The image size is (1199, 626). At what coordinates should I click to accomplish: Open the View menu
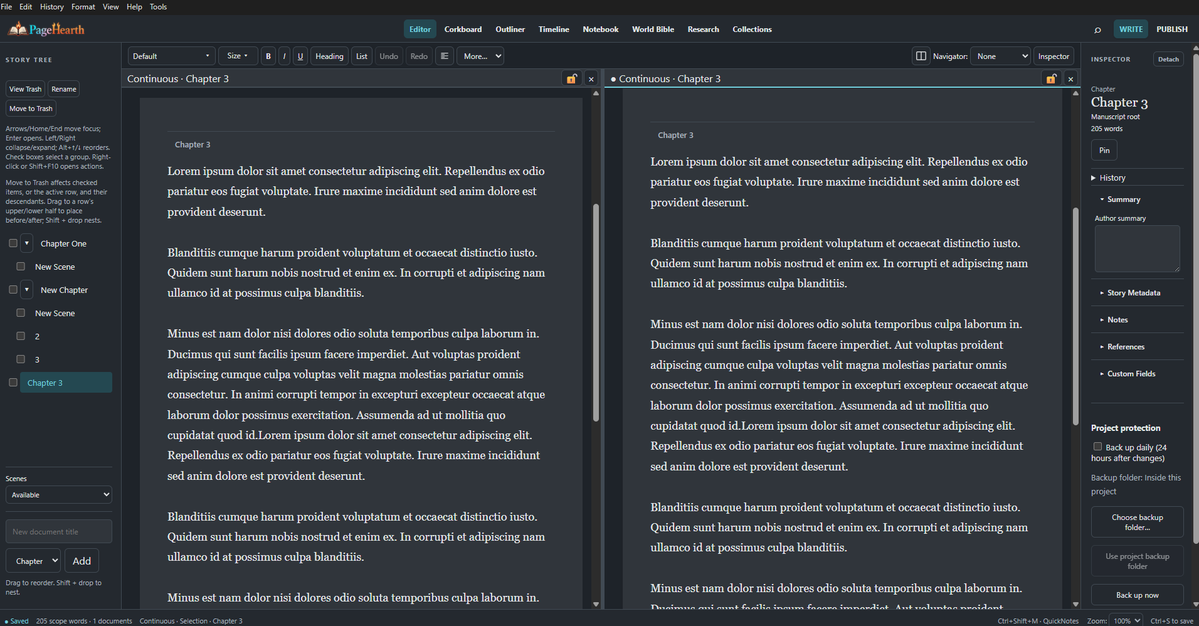click(x=111, y=7)
